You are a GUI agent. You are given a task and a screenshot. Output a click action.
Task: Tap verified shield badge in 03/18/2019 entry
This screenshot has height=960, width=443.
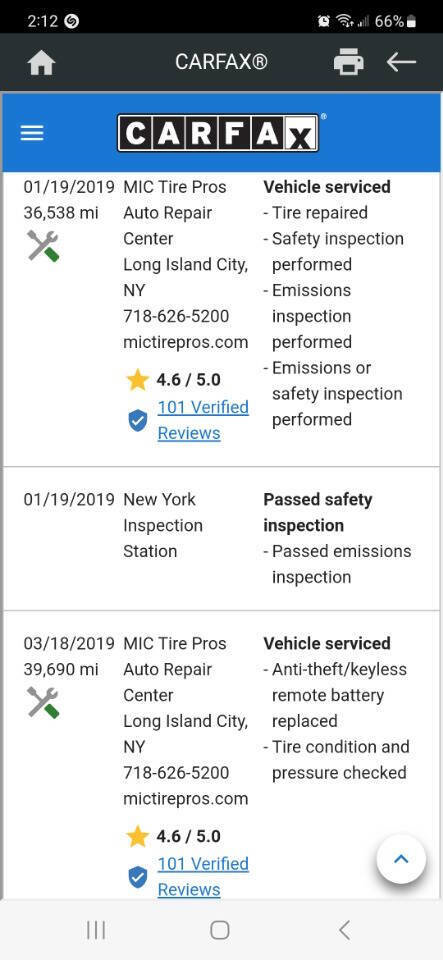pyautogui.click(x=138, y=877)
